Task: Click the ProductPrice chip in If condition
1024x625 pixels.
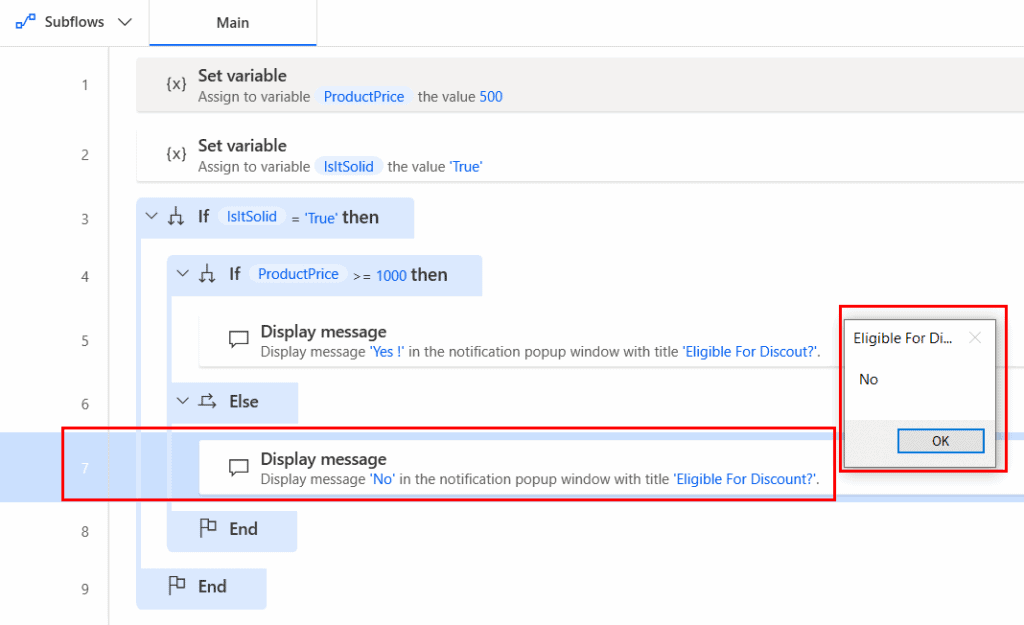Action: [298, 274]
